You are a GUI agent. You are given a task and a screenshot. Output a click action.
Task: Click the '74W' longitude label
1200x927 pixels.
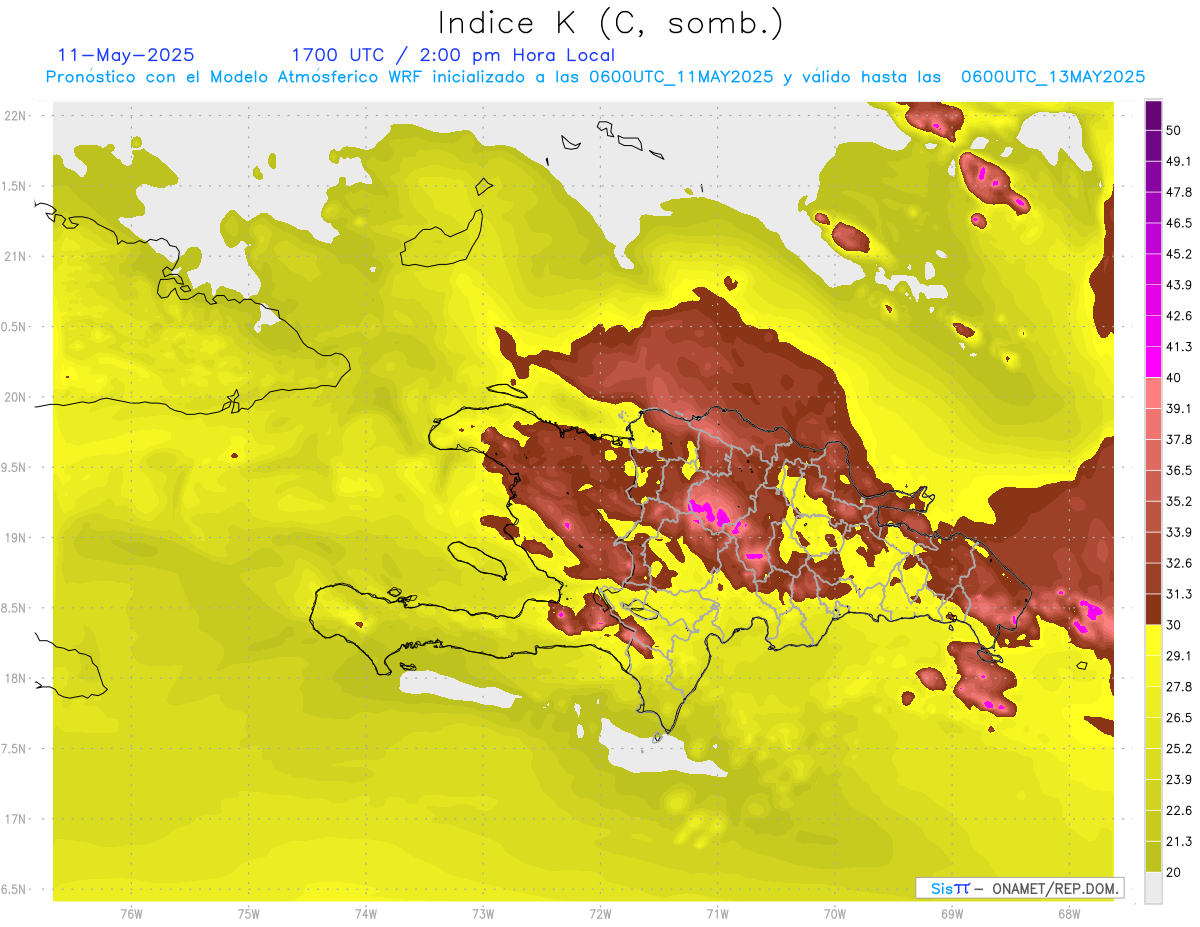(365, 913)
